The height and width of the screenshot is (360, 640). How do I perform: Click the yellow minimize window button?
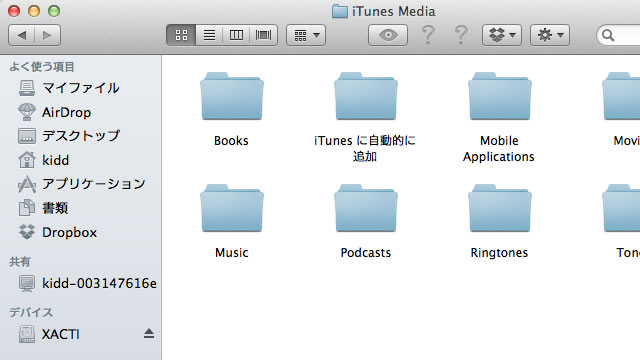click(x=34, y=11)
